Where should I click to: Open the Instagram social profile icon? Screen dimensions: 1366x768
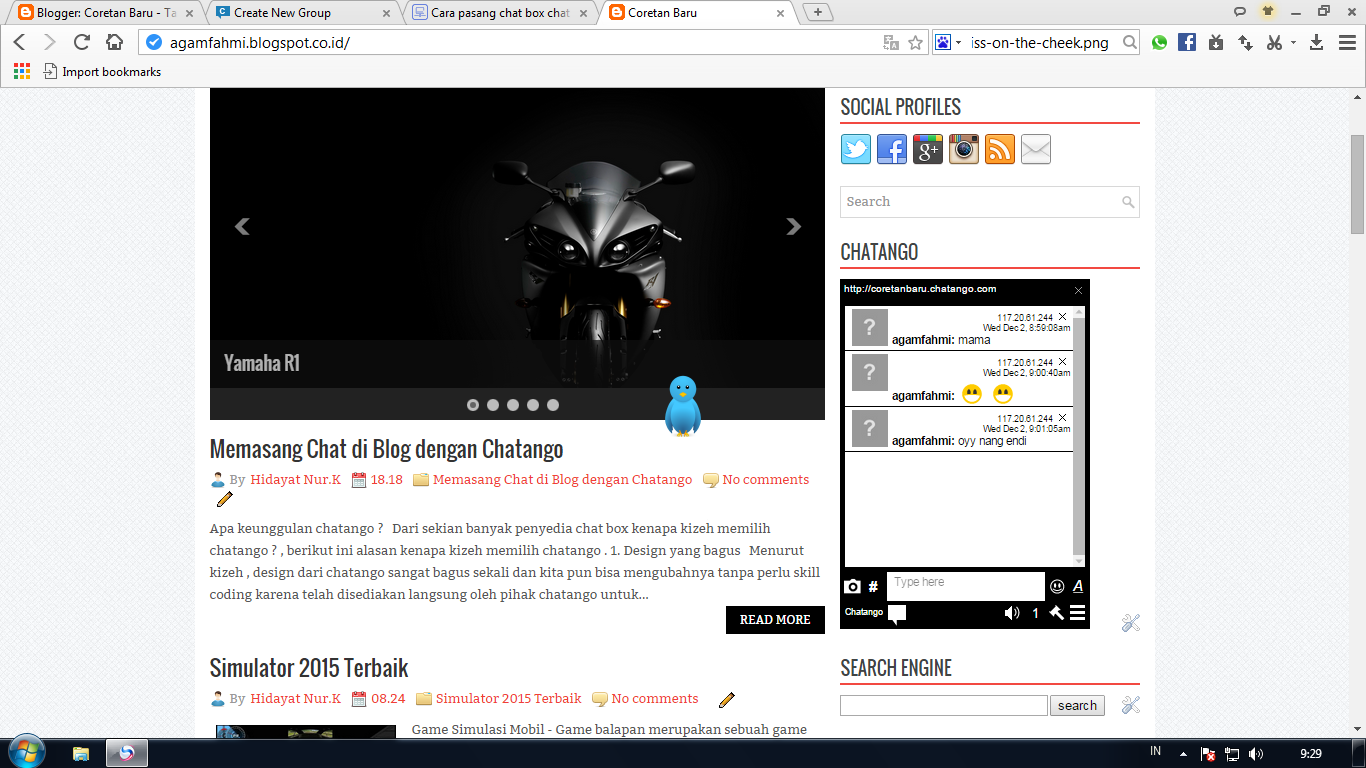click(x=963, y=149)
